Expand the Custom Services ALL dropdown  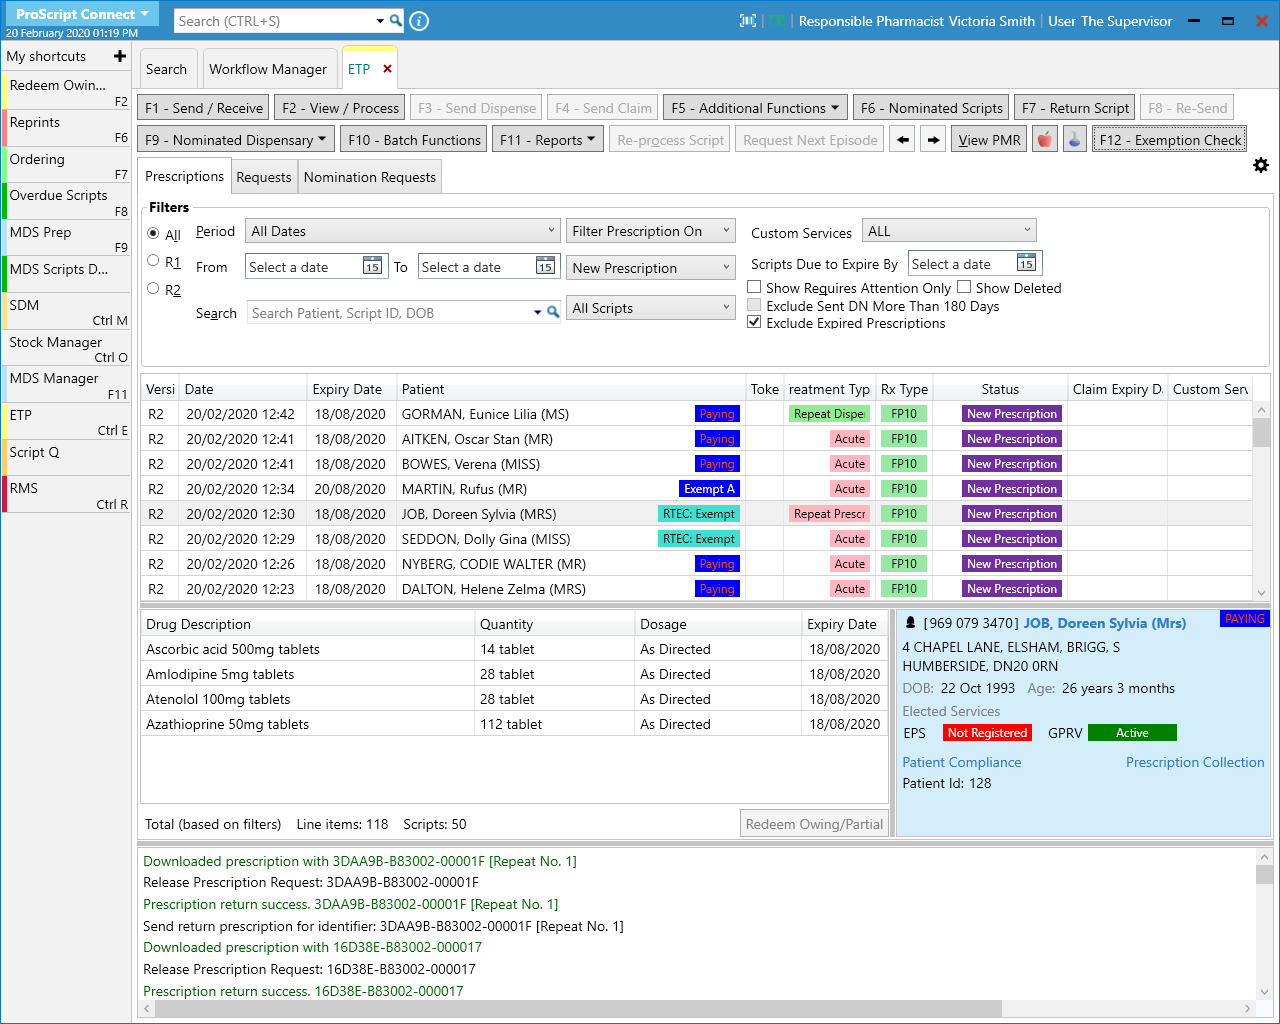(949, 231)
